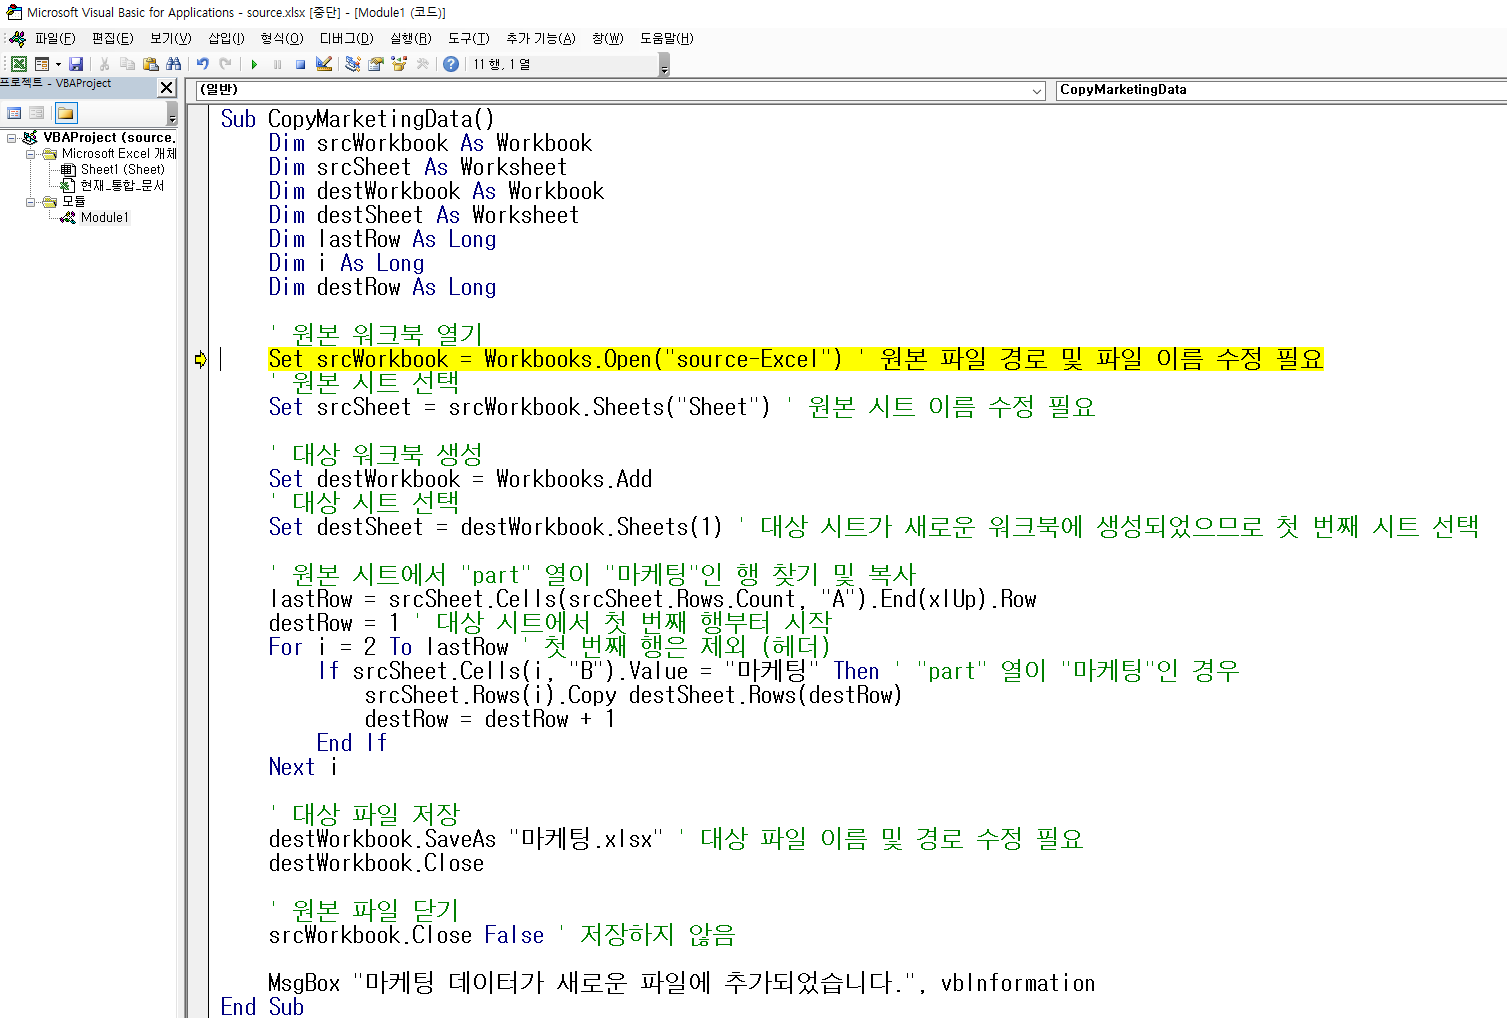Open the CopyMarketingData procedure dropdown
The image size is (1507, 1018).
(1281, 90)
